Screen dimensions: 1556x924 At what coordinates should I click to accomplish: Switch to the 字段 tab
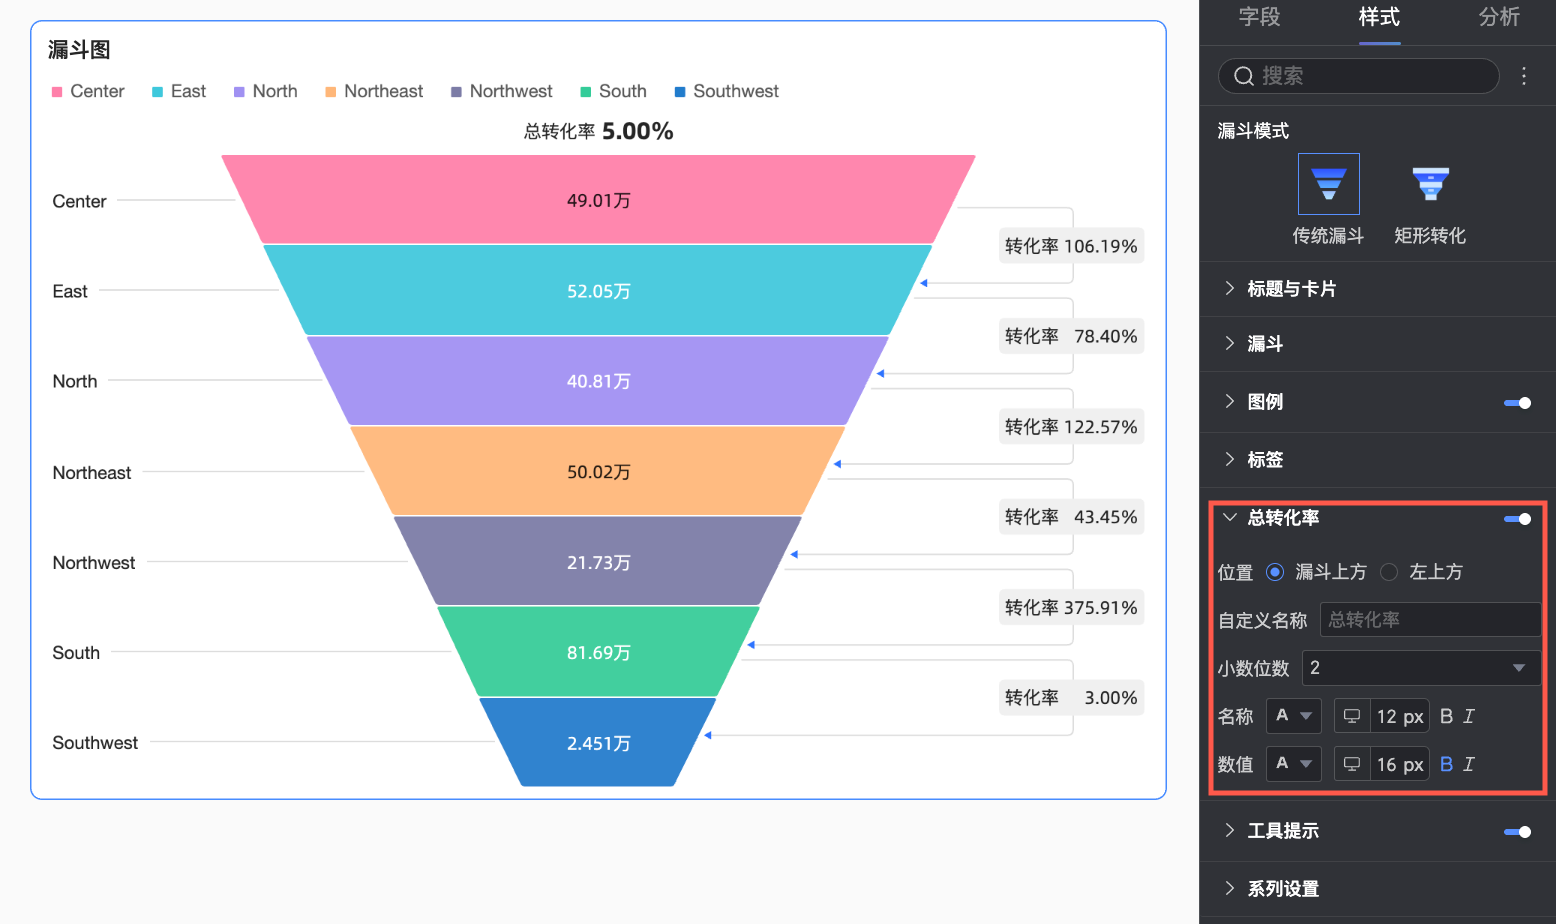pos(1259,17)
